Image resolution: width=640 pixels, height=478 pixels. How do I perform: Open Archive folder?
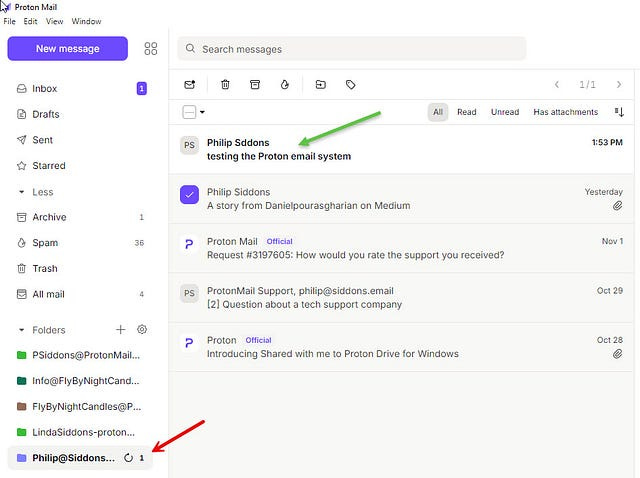coord(80,217)
